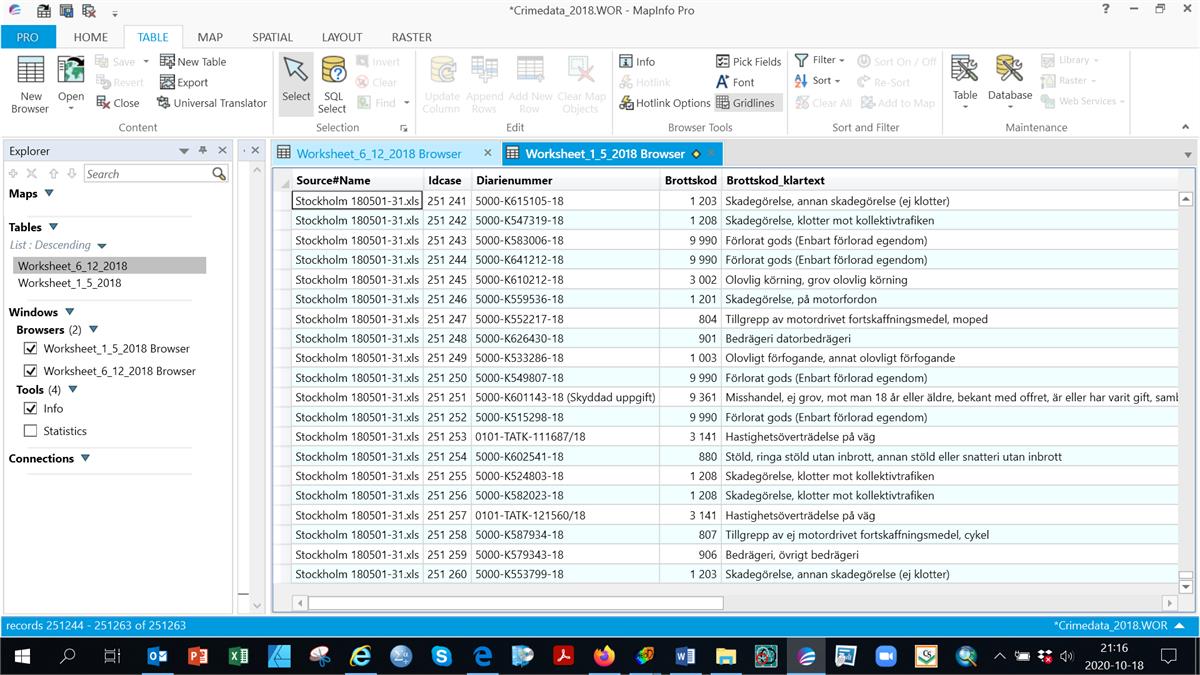Click the Universal Translator icon
Screen dimensions: 1200x675
164,103
